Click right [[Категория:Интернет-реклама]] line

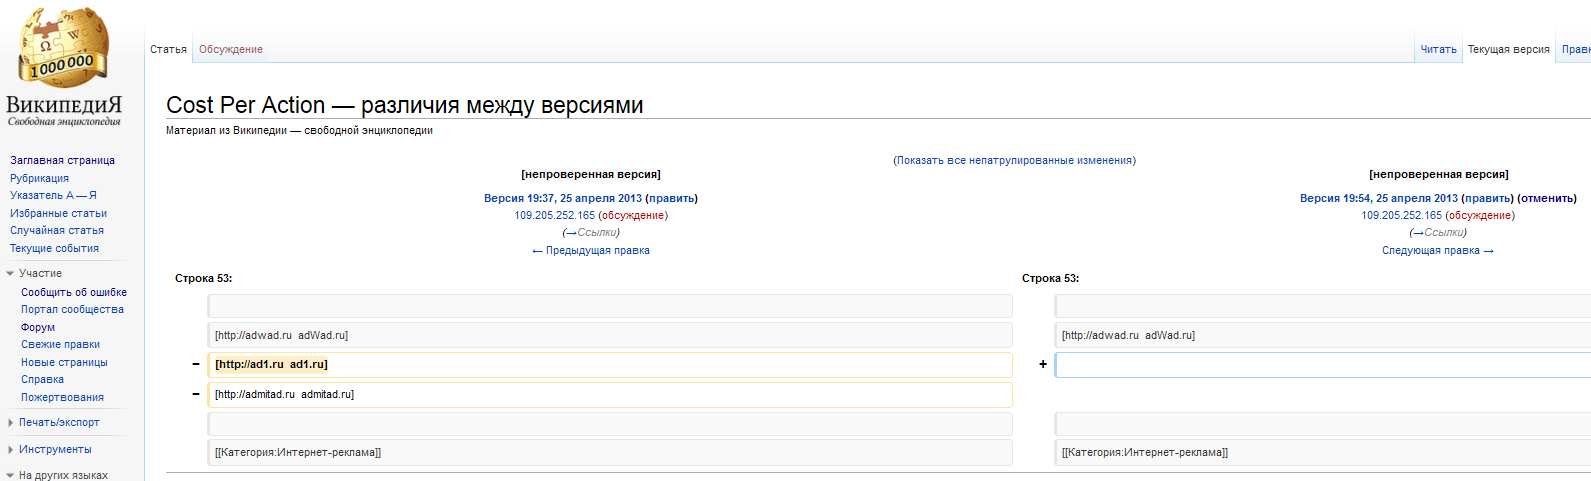pos(1323,452)
